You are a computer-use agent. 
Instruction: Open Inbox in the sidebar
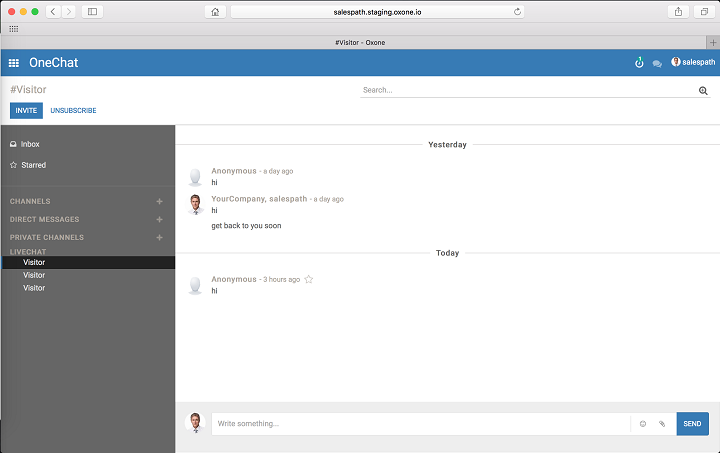[25, 144]
